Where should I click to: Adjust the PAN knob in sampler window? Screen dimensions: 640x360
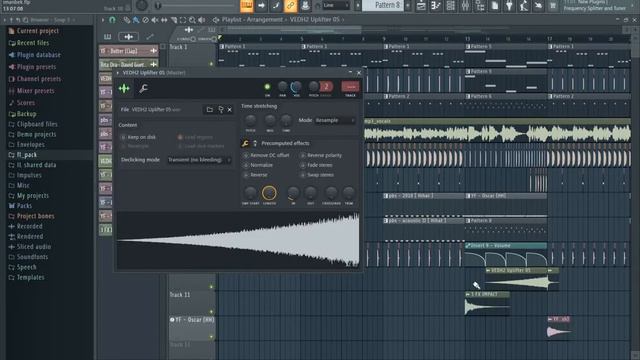(x=282, y=87)
